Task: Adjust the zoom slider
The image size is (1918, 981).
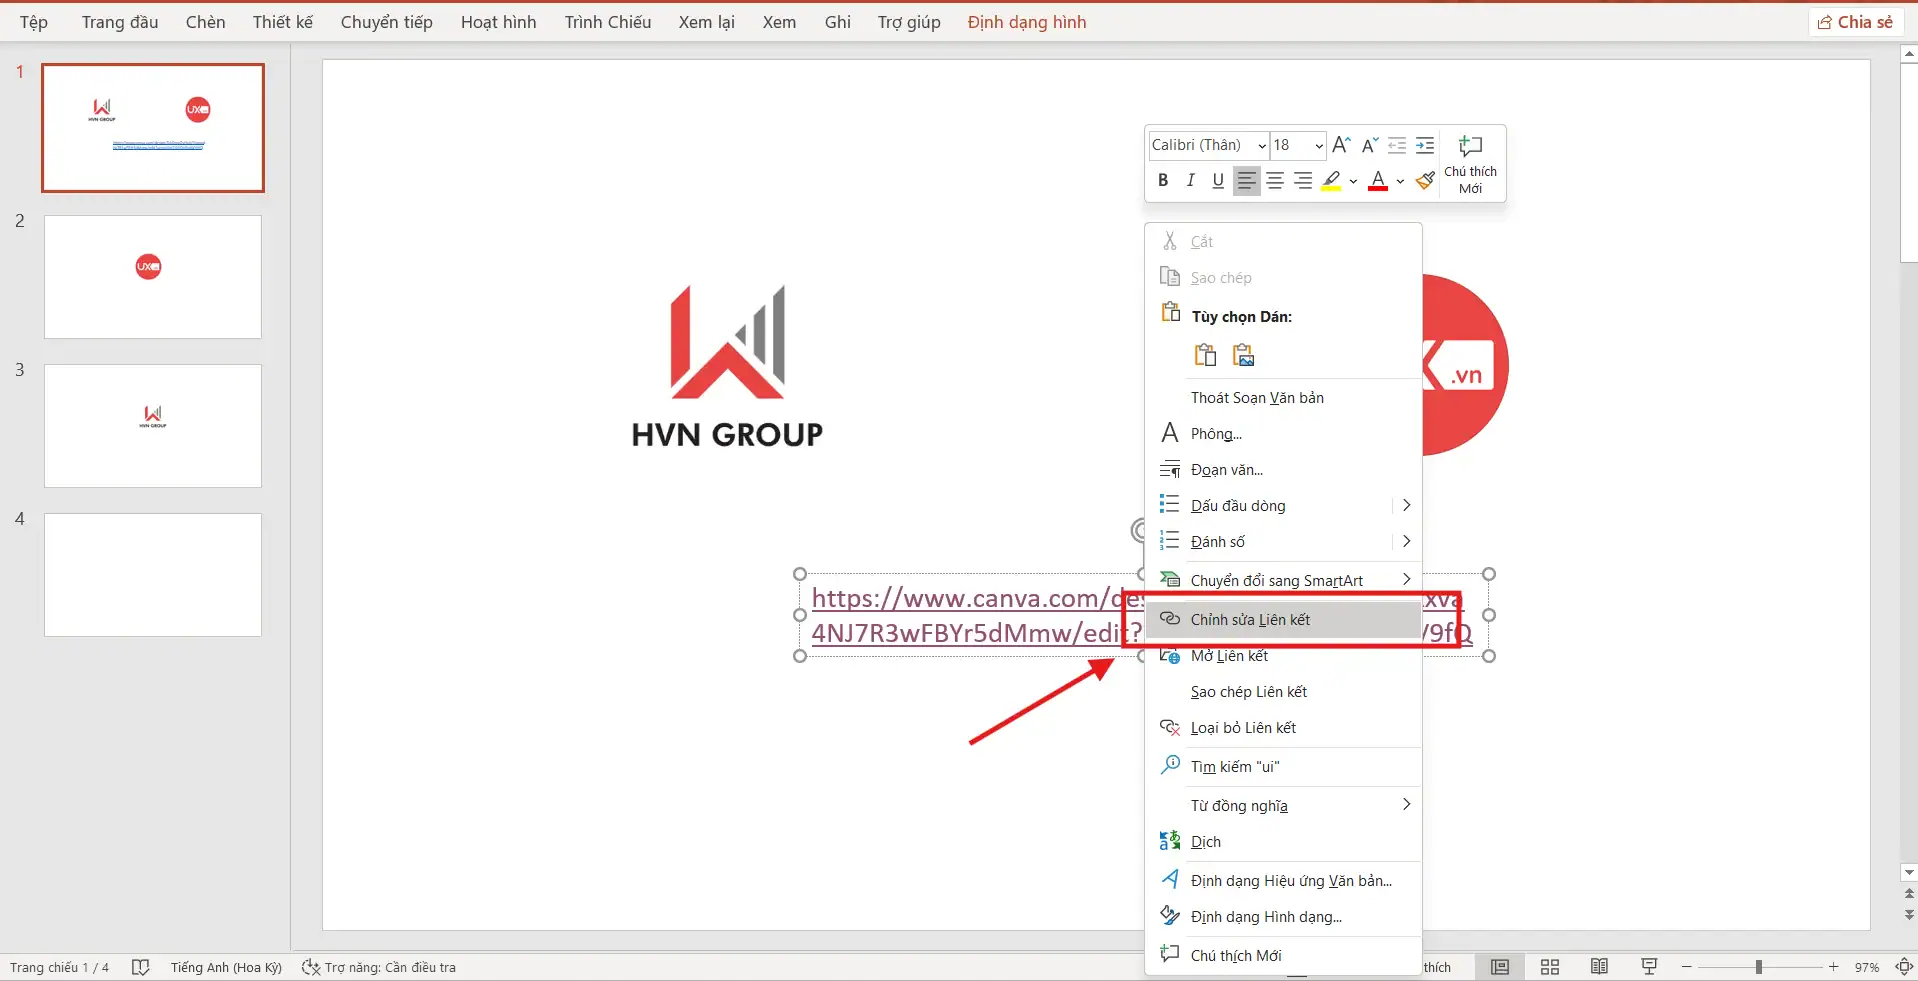Action: (x=1758, y=966)
